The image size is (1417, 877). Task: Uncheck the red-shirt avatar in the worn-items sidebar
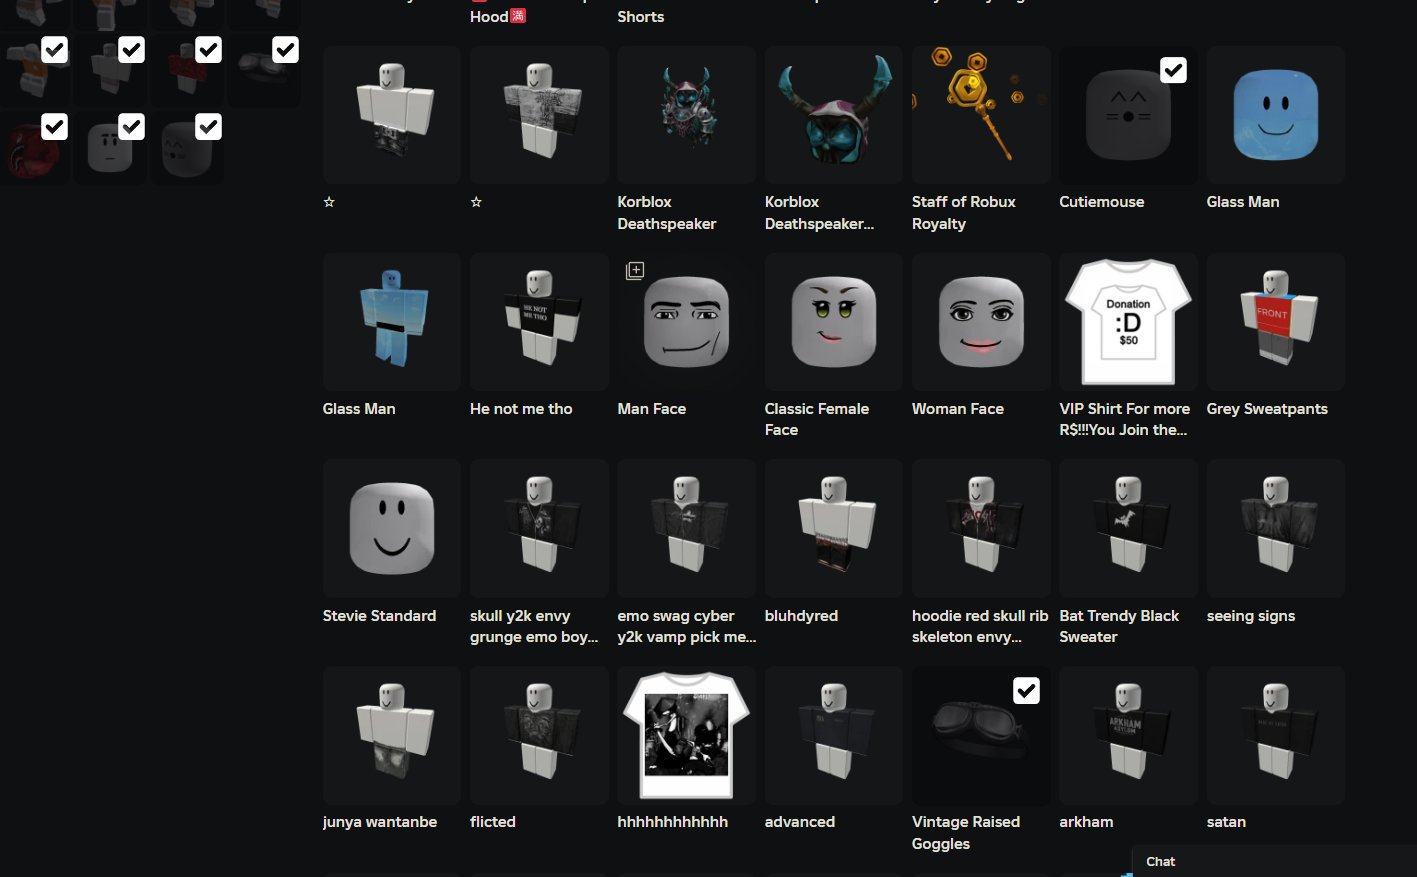pyautogui.click(x=209, y=50)
